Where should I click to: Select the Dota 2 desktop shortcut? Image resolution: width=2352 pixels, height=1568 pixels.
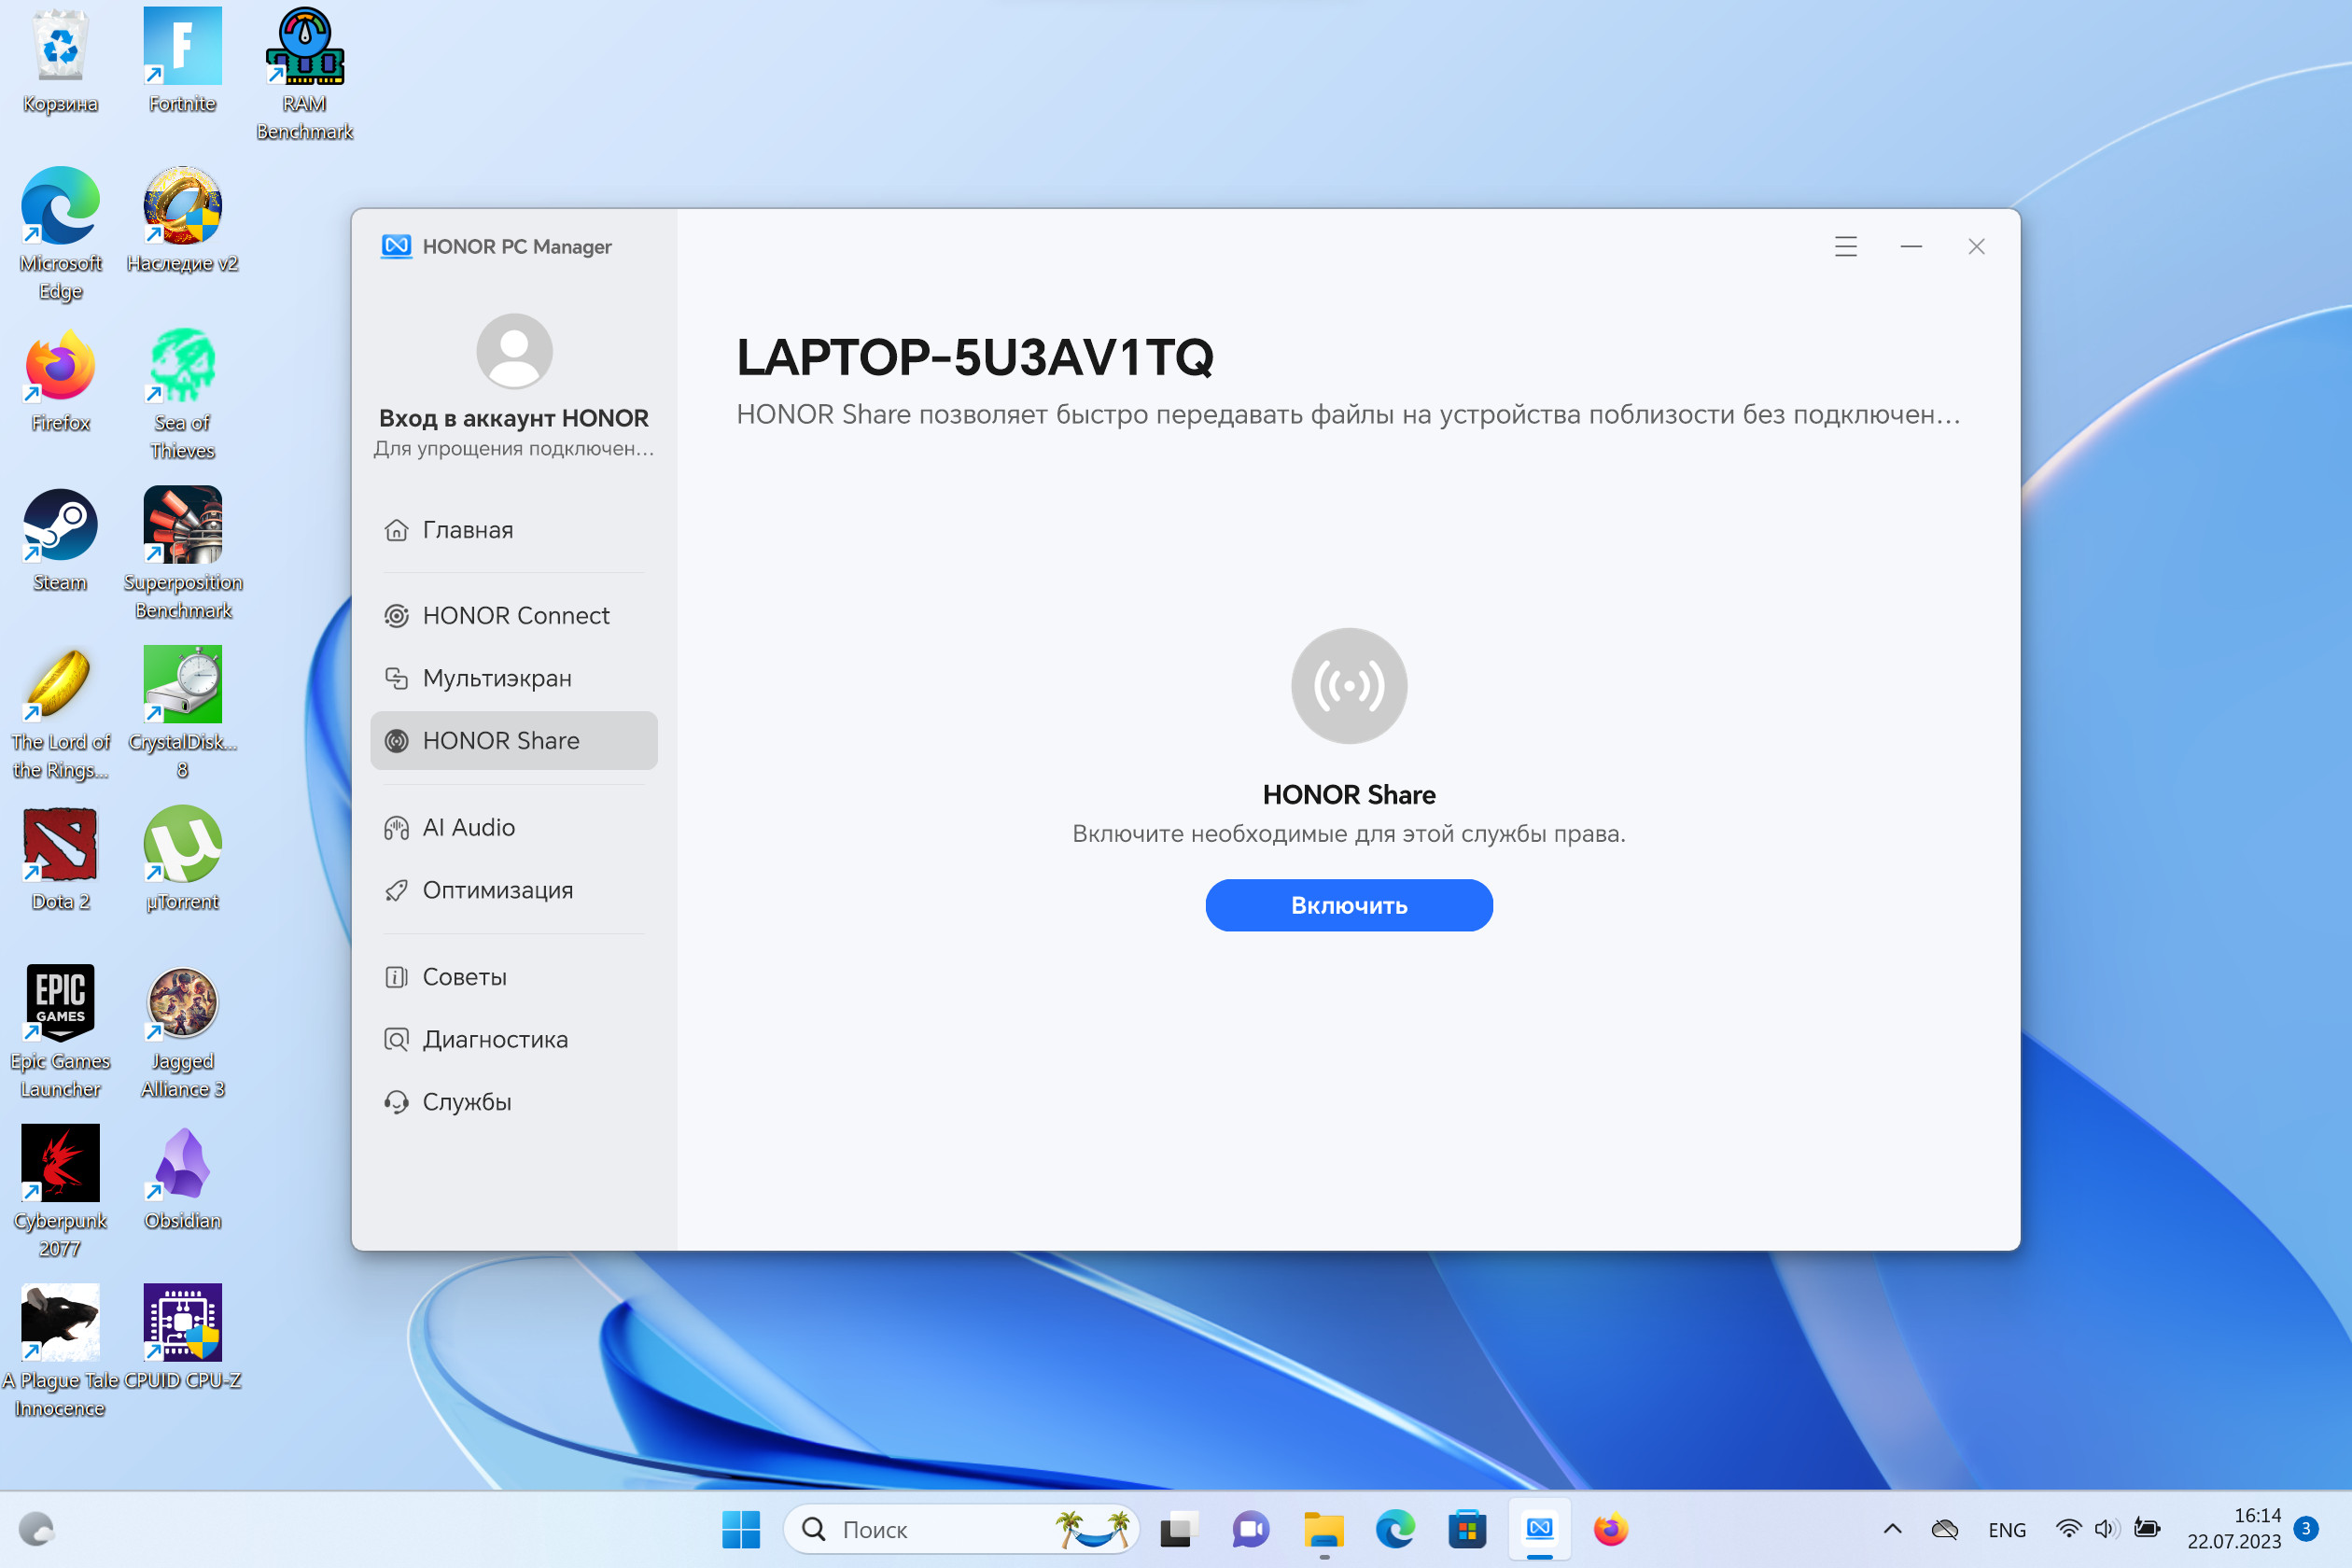60,860
